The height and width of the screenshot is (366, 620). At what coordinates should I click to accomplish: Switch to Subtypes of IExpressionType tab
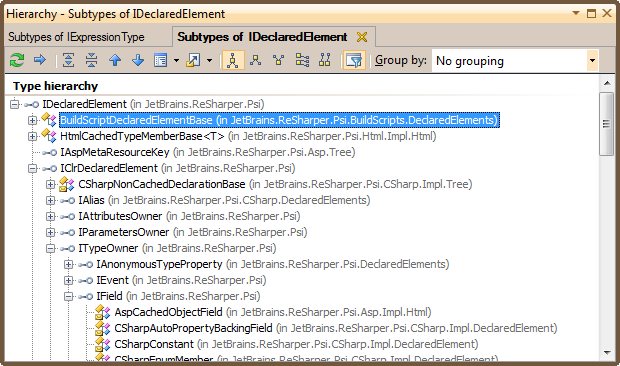(x=76, y=37)
